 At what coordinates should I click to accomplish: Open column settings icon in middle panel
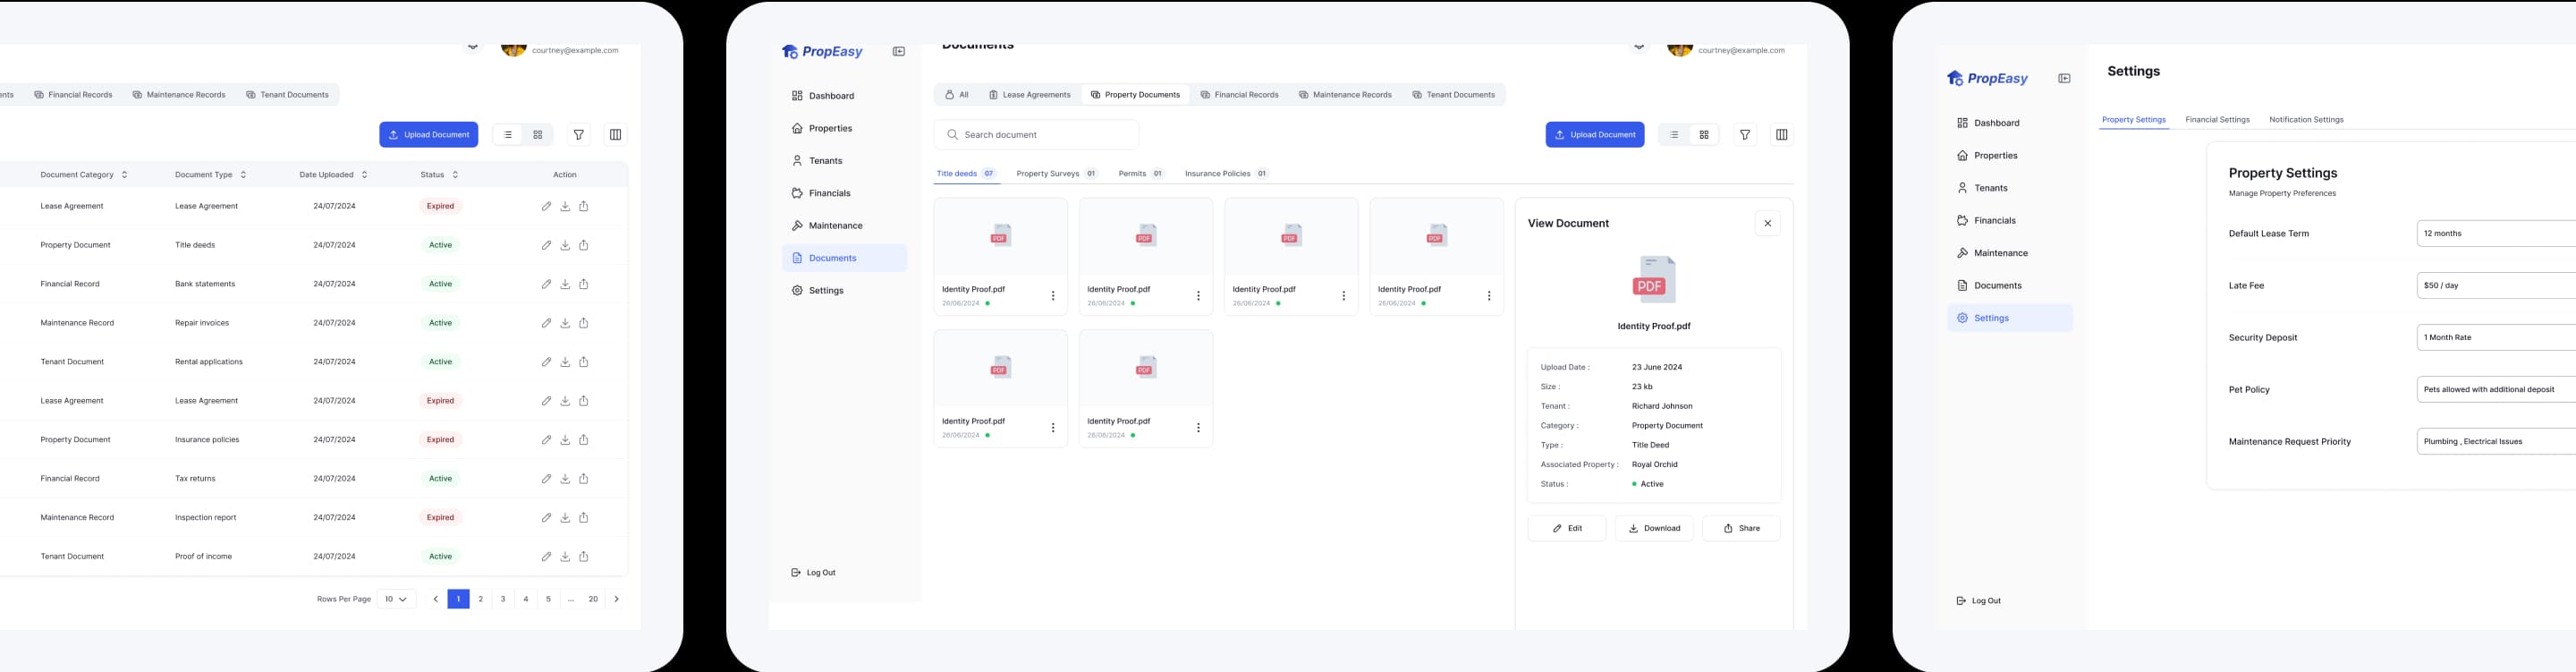[x=1781, y=135]
